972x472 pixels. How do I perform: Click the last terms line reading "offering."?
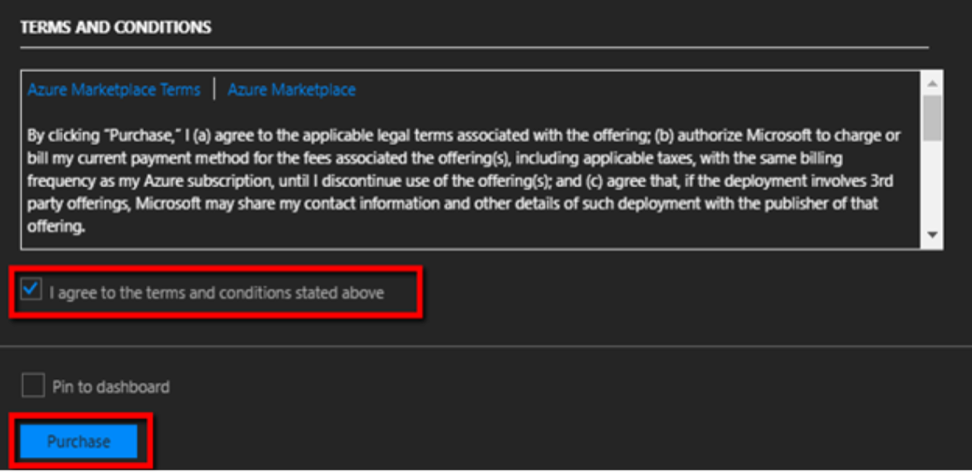click(x=55, y=226)
